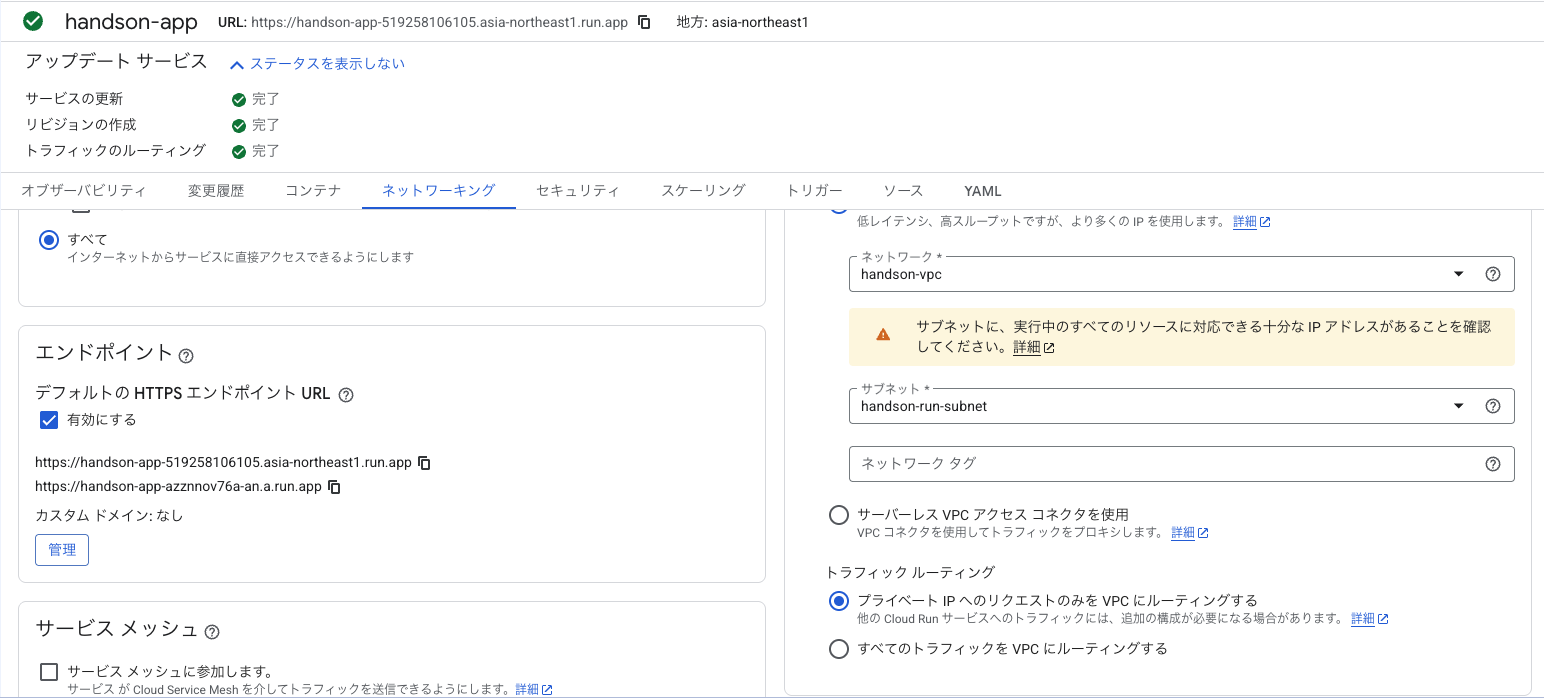Click the 管理 custom domain button
1544x699 pixels.
tap(62, 550)
